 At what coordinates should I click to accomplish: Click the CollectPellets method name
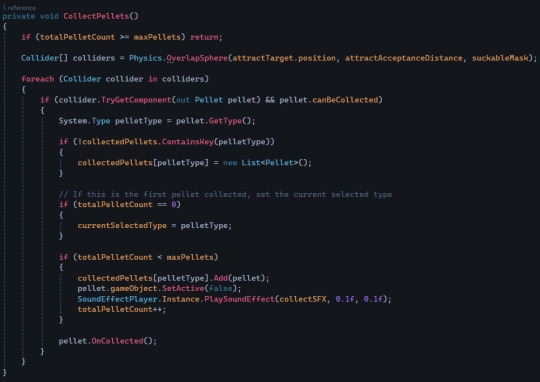point(96,16)
